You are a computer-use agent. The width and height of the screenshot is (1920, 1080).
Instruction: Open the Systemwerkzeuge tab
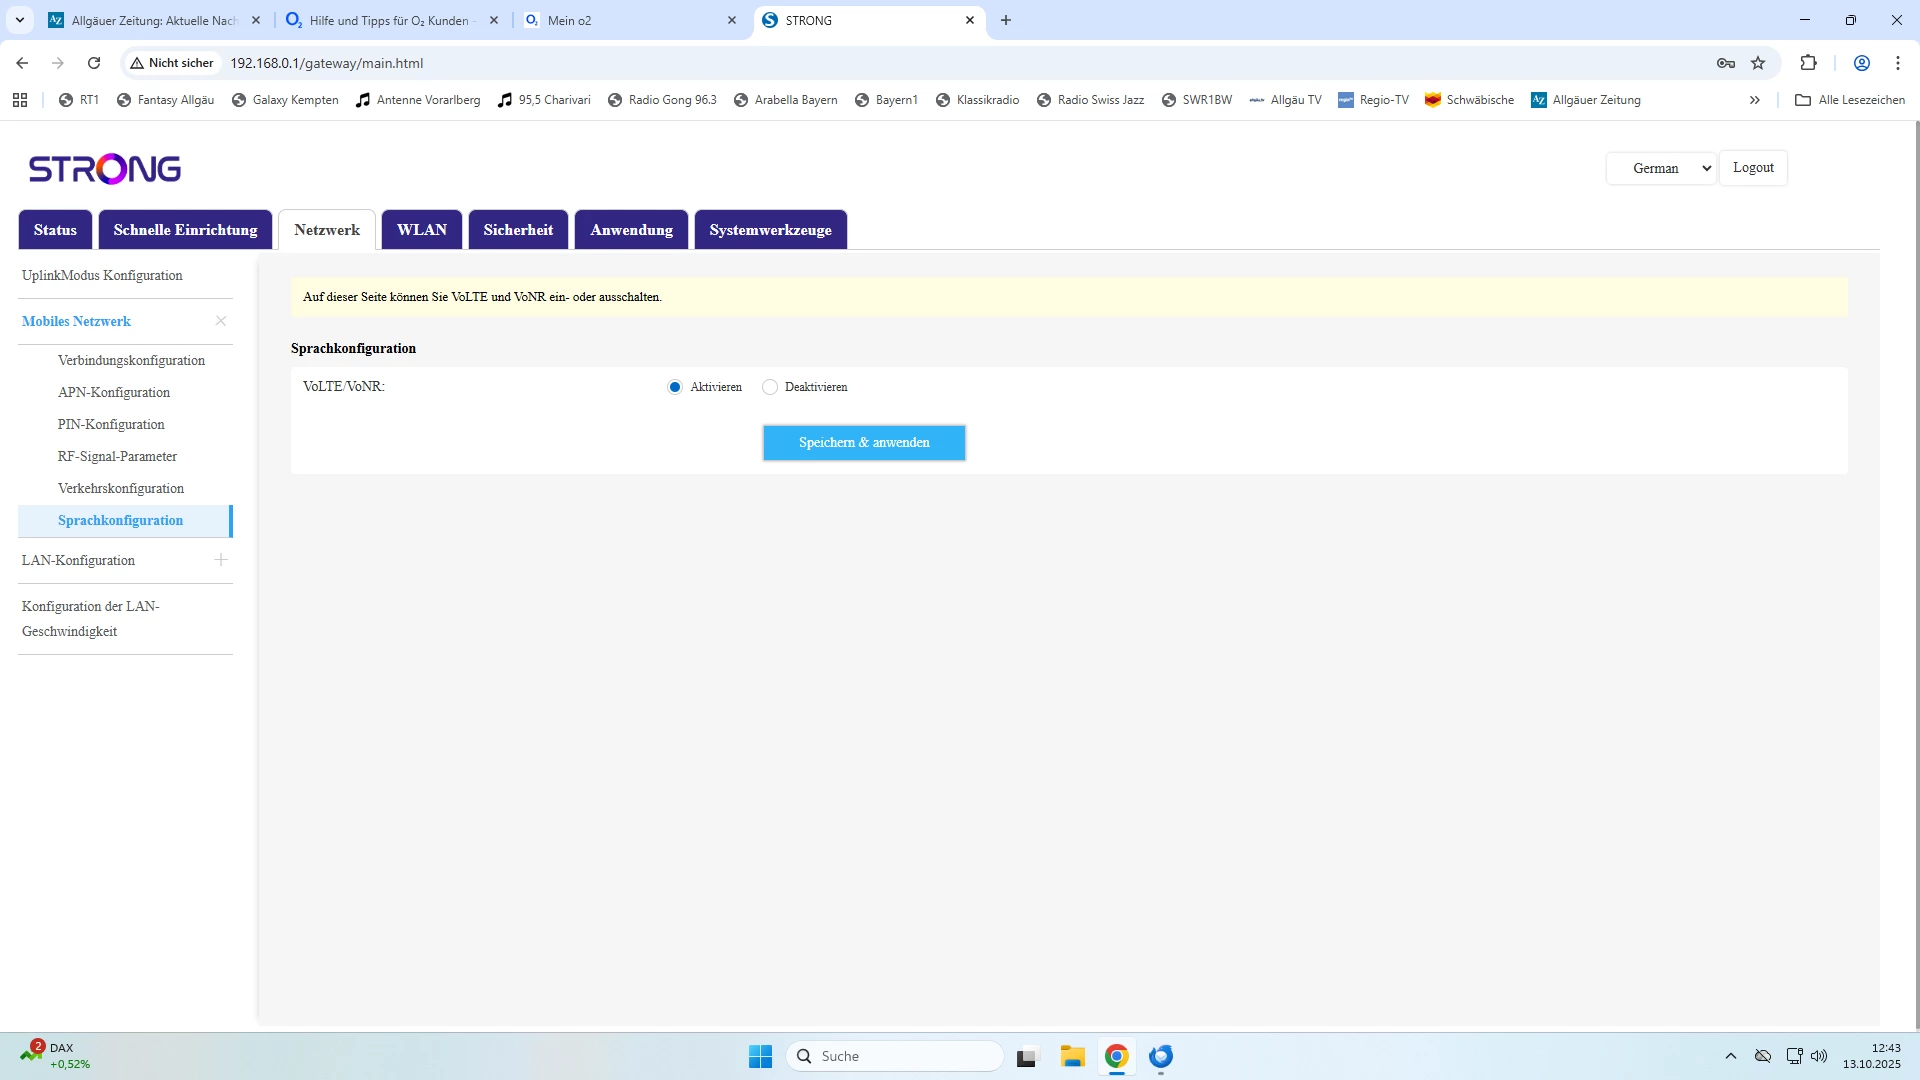[x=770, y=230]
